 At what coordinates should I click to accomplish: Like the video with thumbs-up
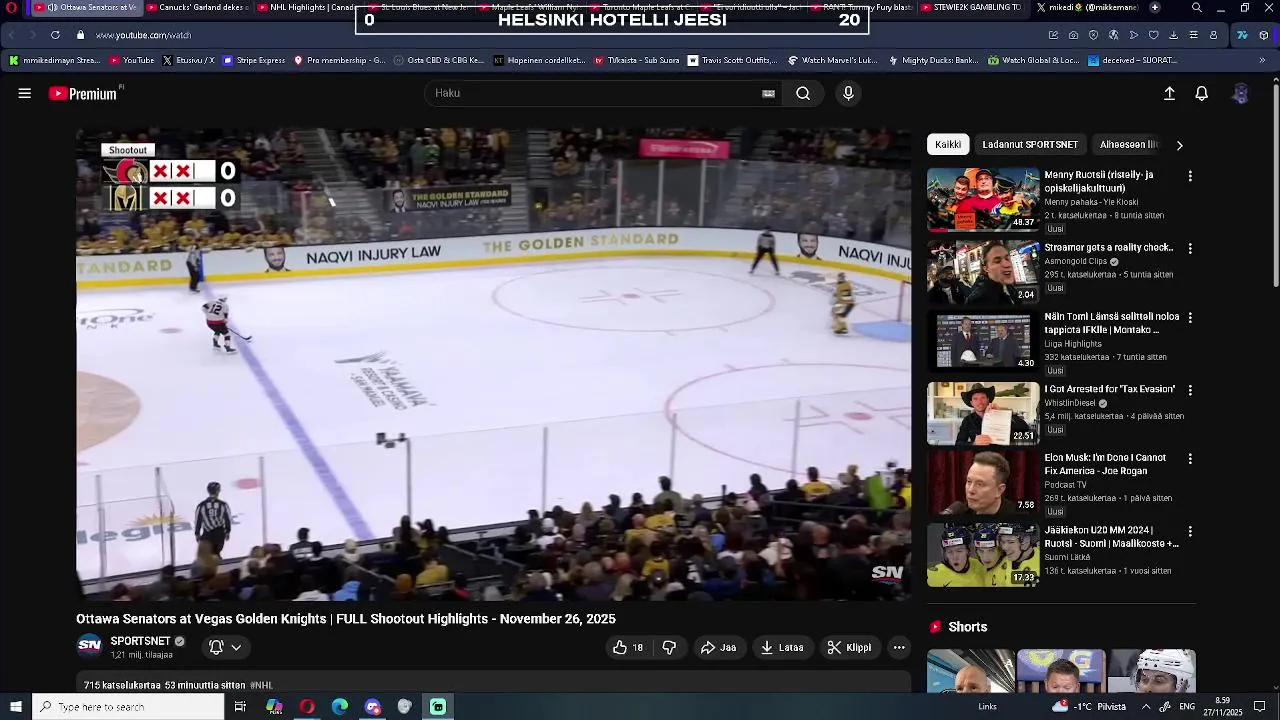coord(628,647)
